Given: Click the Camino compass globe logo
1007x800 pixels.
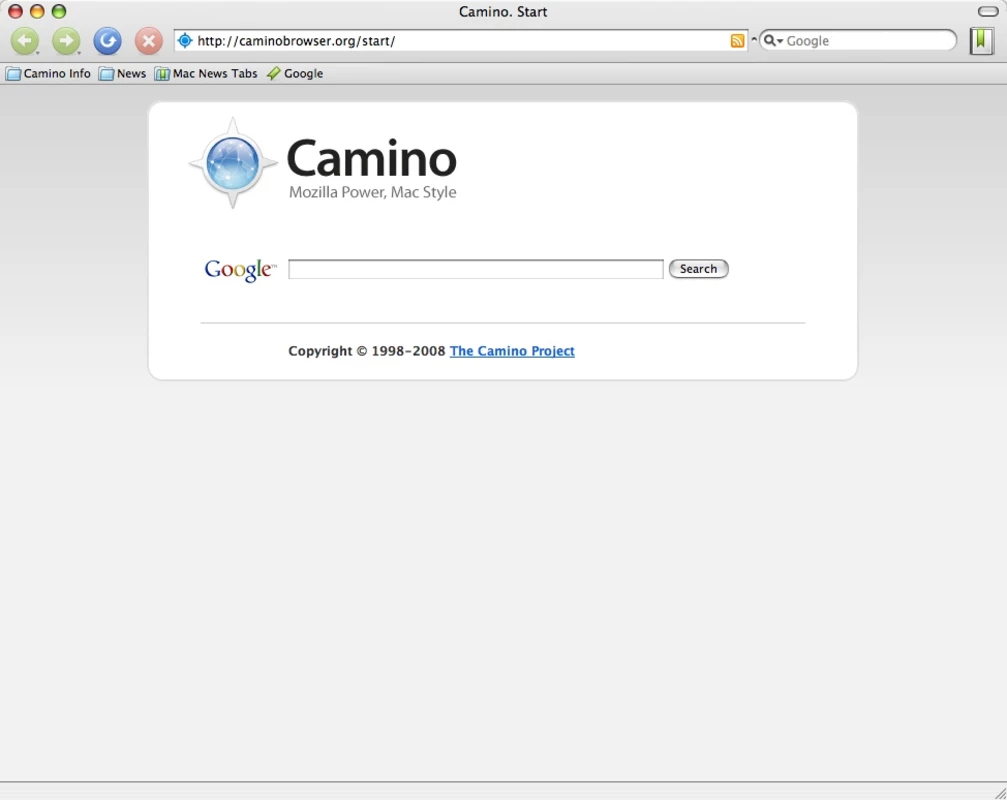Looking at the screenshot, I should point(233,163).
